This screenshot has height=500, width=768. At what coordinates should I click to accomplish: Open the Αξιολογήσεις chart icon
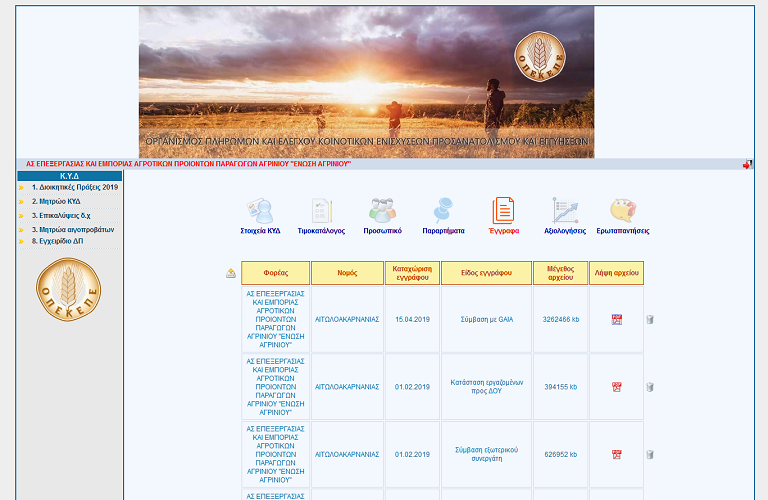coord(564,211)
